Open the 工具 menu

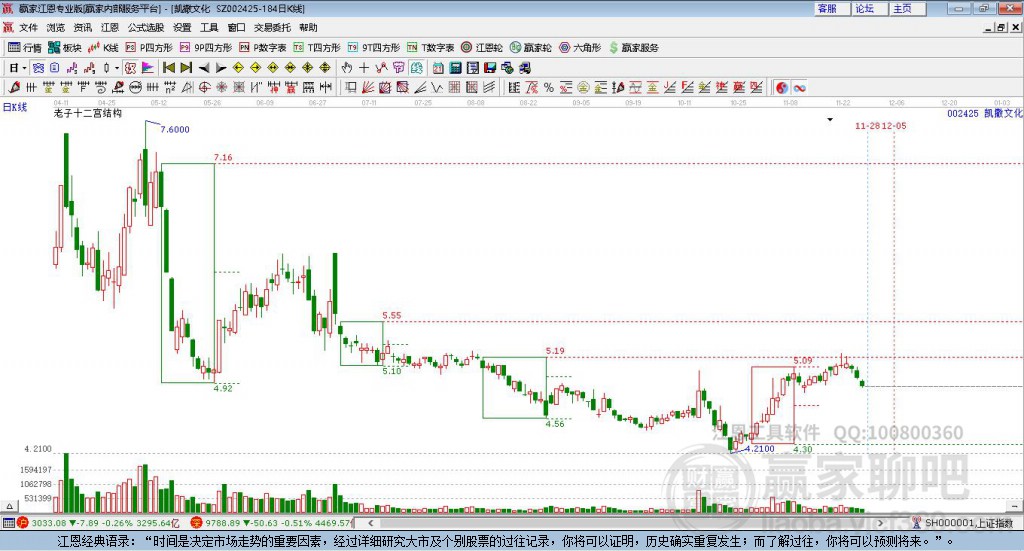tap(209, 27)
